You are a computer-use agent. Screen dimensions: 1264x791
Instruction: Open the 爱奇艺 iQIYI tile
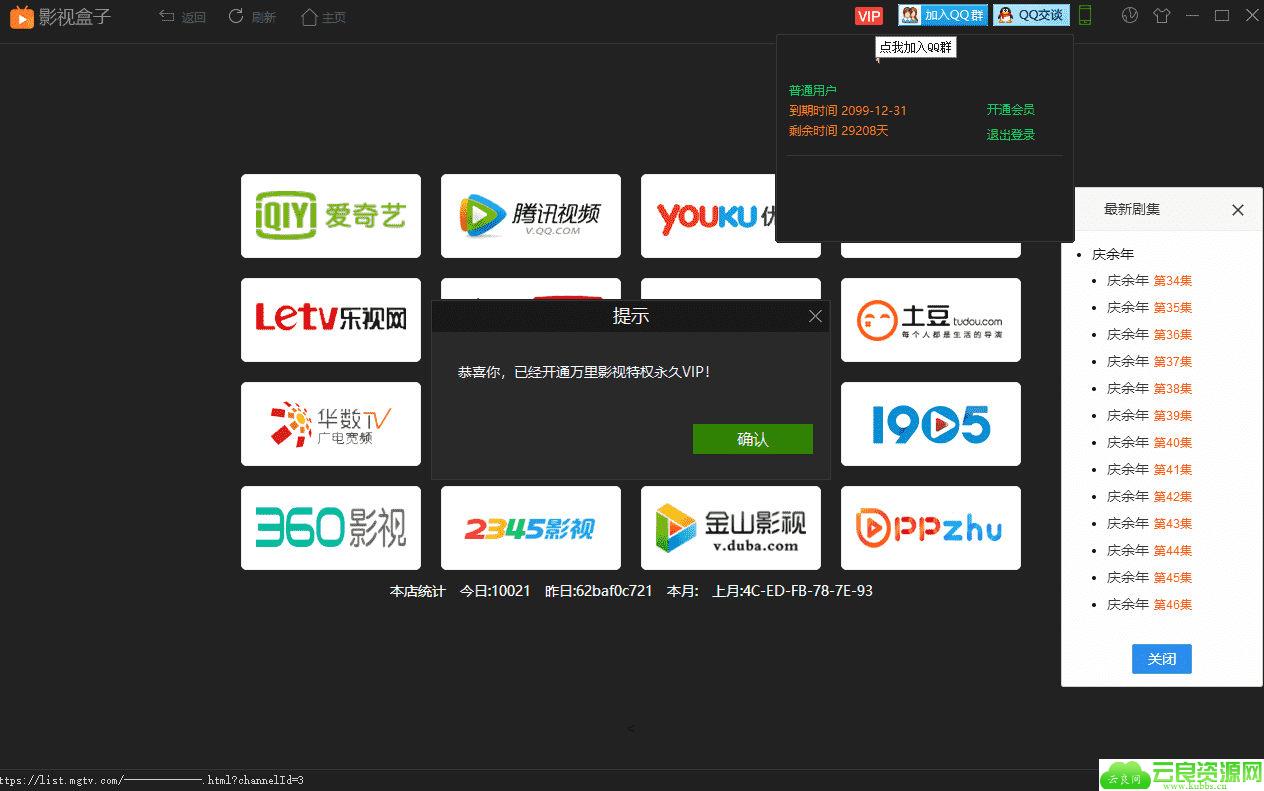point(331,216)
